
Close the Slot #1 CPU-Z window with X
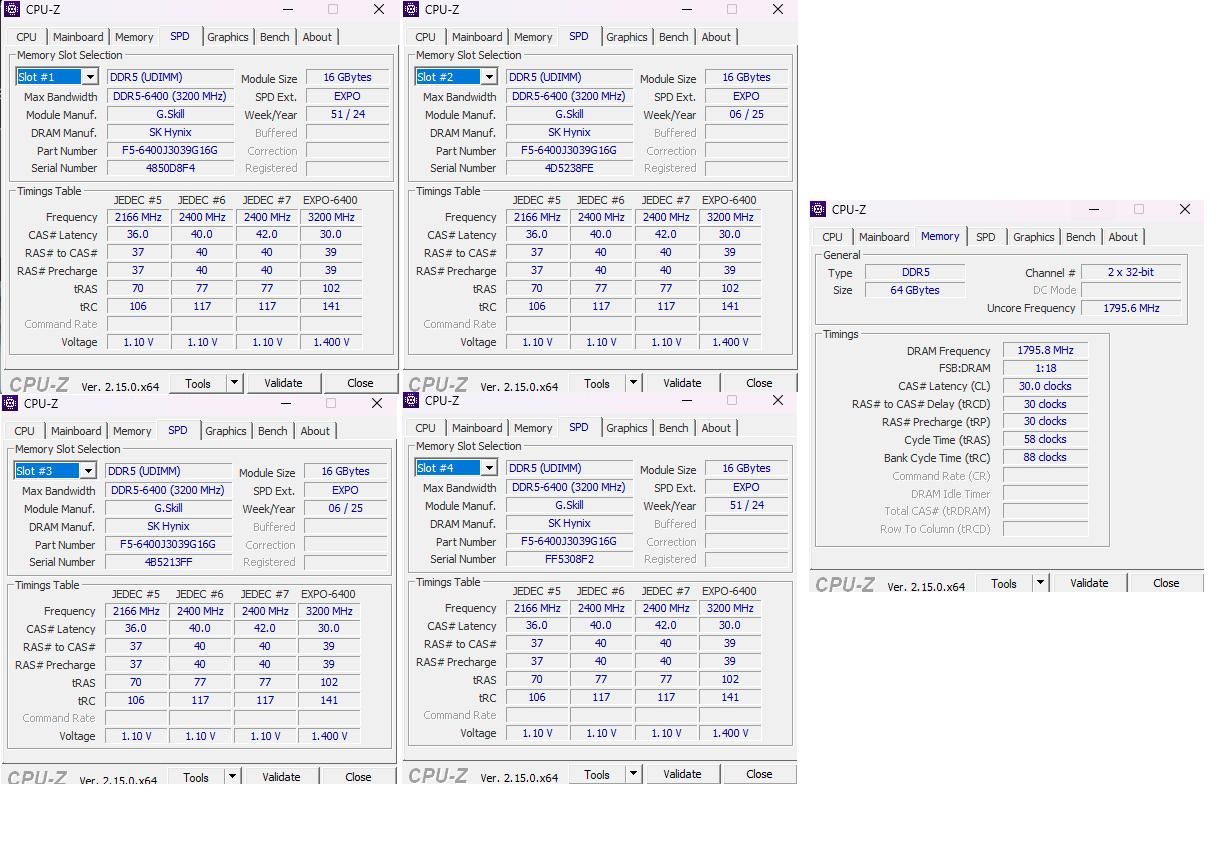(x=378, y=9)
